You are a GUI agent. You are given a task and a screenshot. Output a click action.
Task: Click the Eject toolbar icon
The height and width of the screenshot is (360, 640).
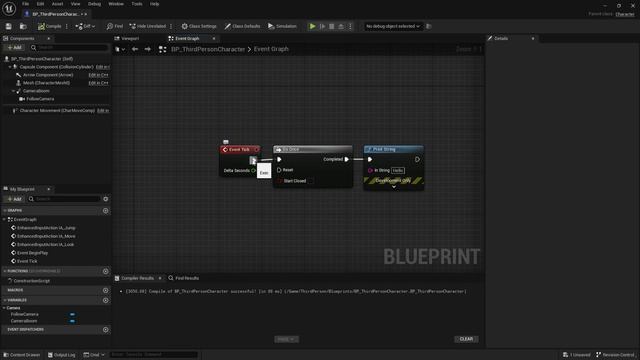(x=341, y=26)
